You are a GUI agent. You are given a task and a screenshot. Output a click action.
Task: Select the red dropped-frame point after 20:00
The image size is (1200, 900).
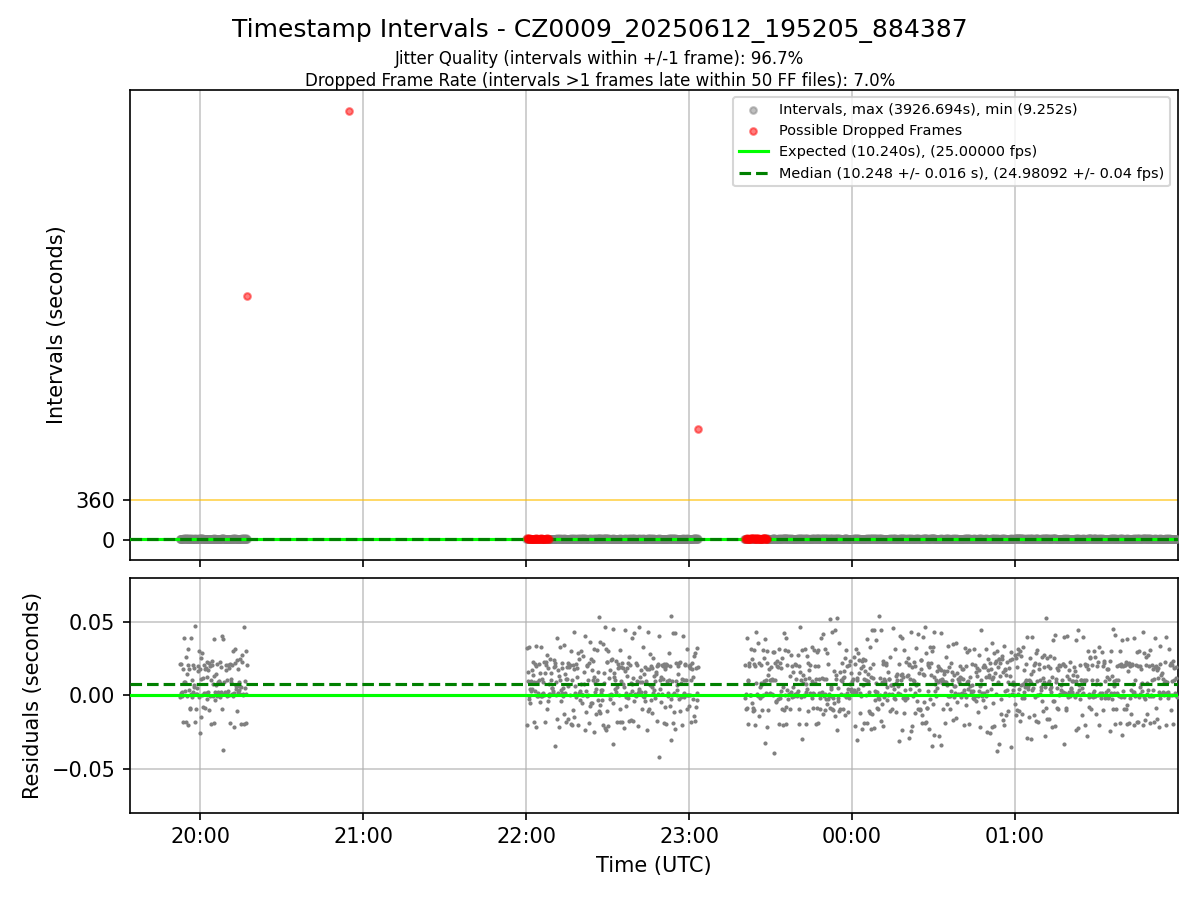(x=247, y=296)
